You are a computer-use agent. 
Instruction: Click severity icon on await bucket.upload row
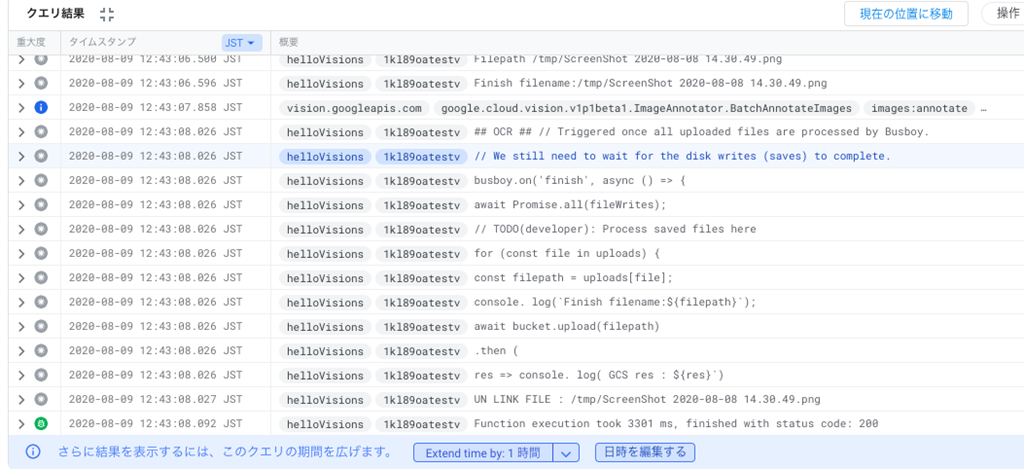[41, 326]
